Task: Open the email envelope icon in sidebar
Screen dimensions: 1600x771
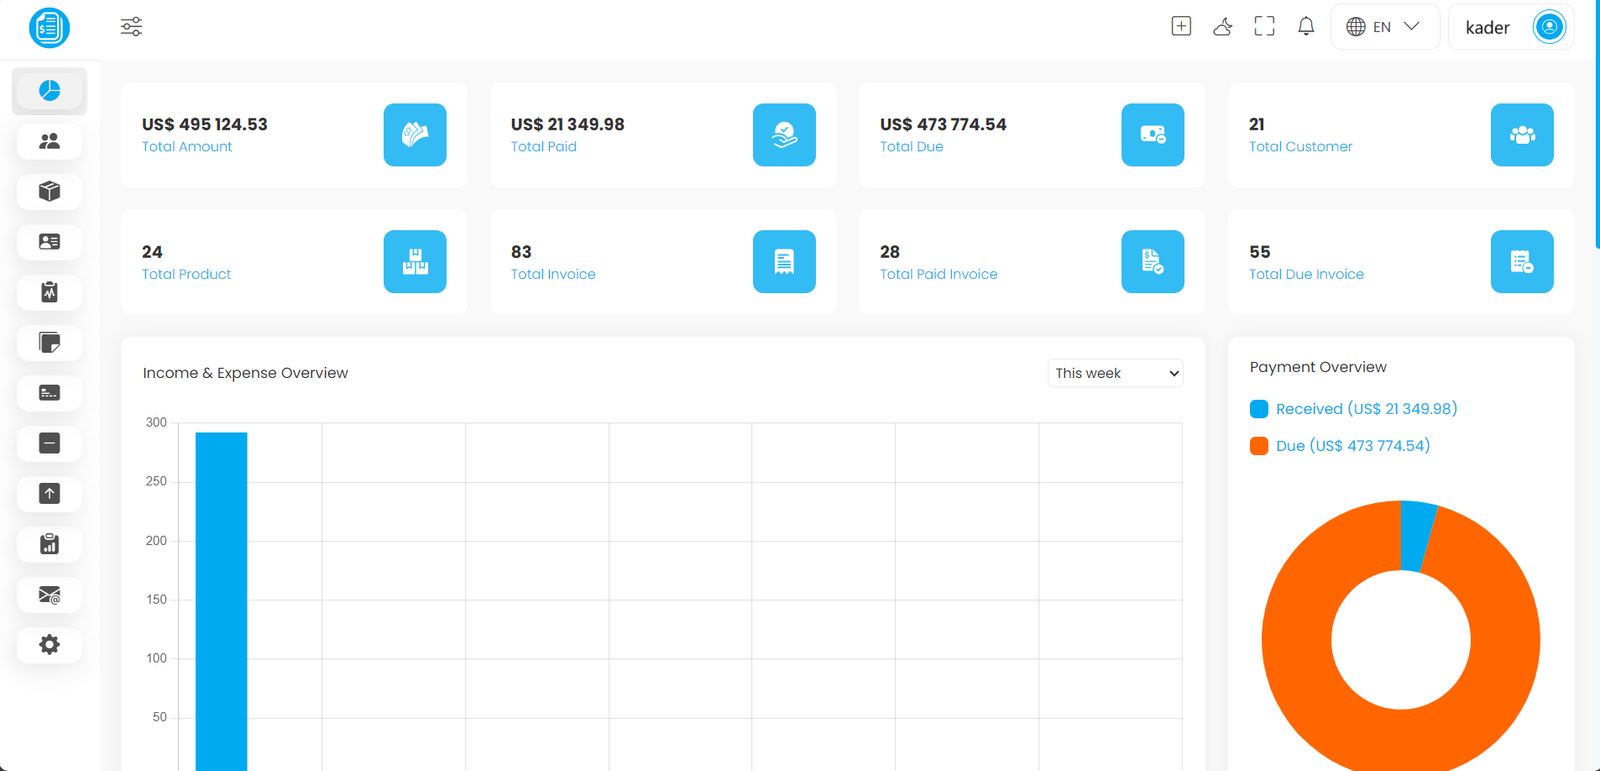Action: click(x=49, y=595)
